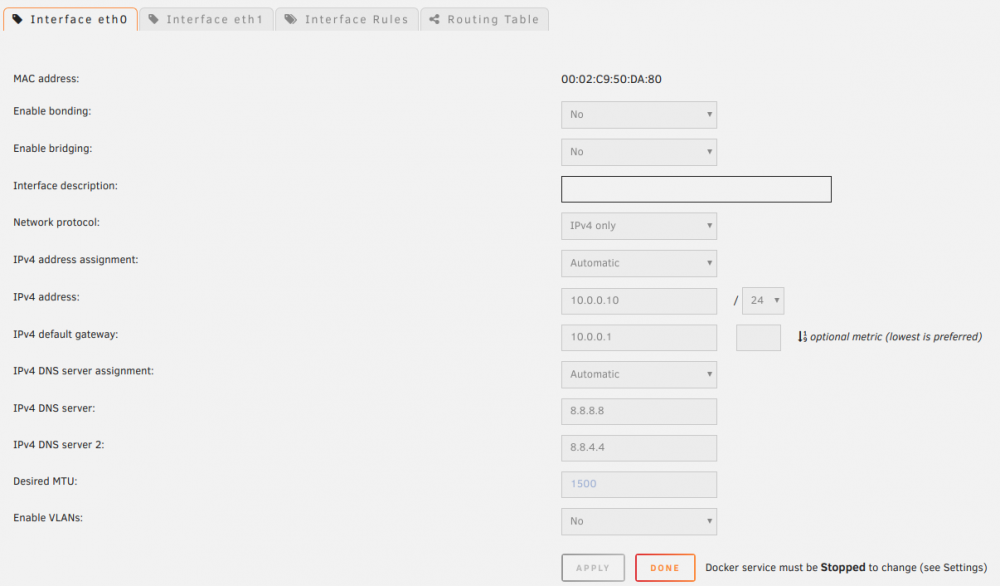The height and width of the screenshot is (586, 1000).
Task: Click the 'optional metric (lowest is preferred)' hint
Action: (x=895, y=337)
